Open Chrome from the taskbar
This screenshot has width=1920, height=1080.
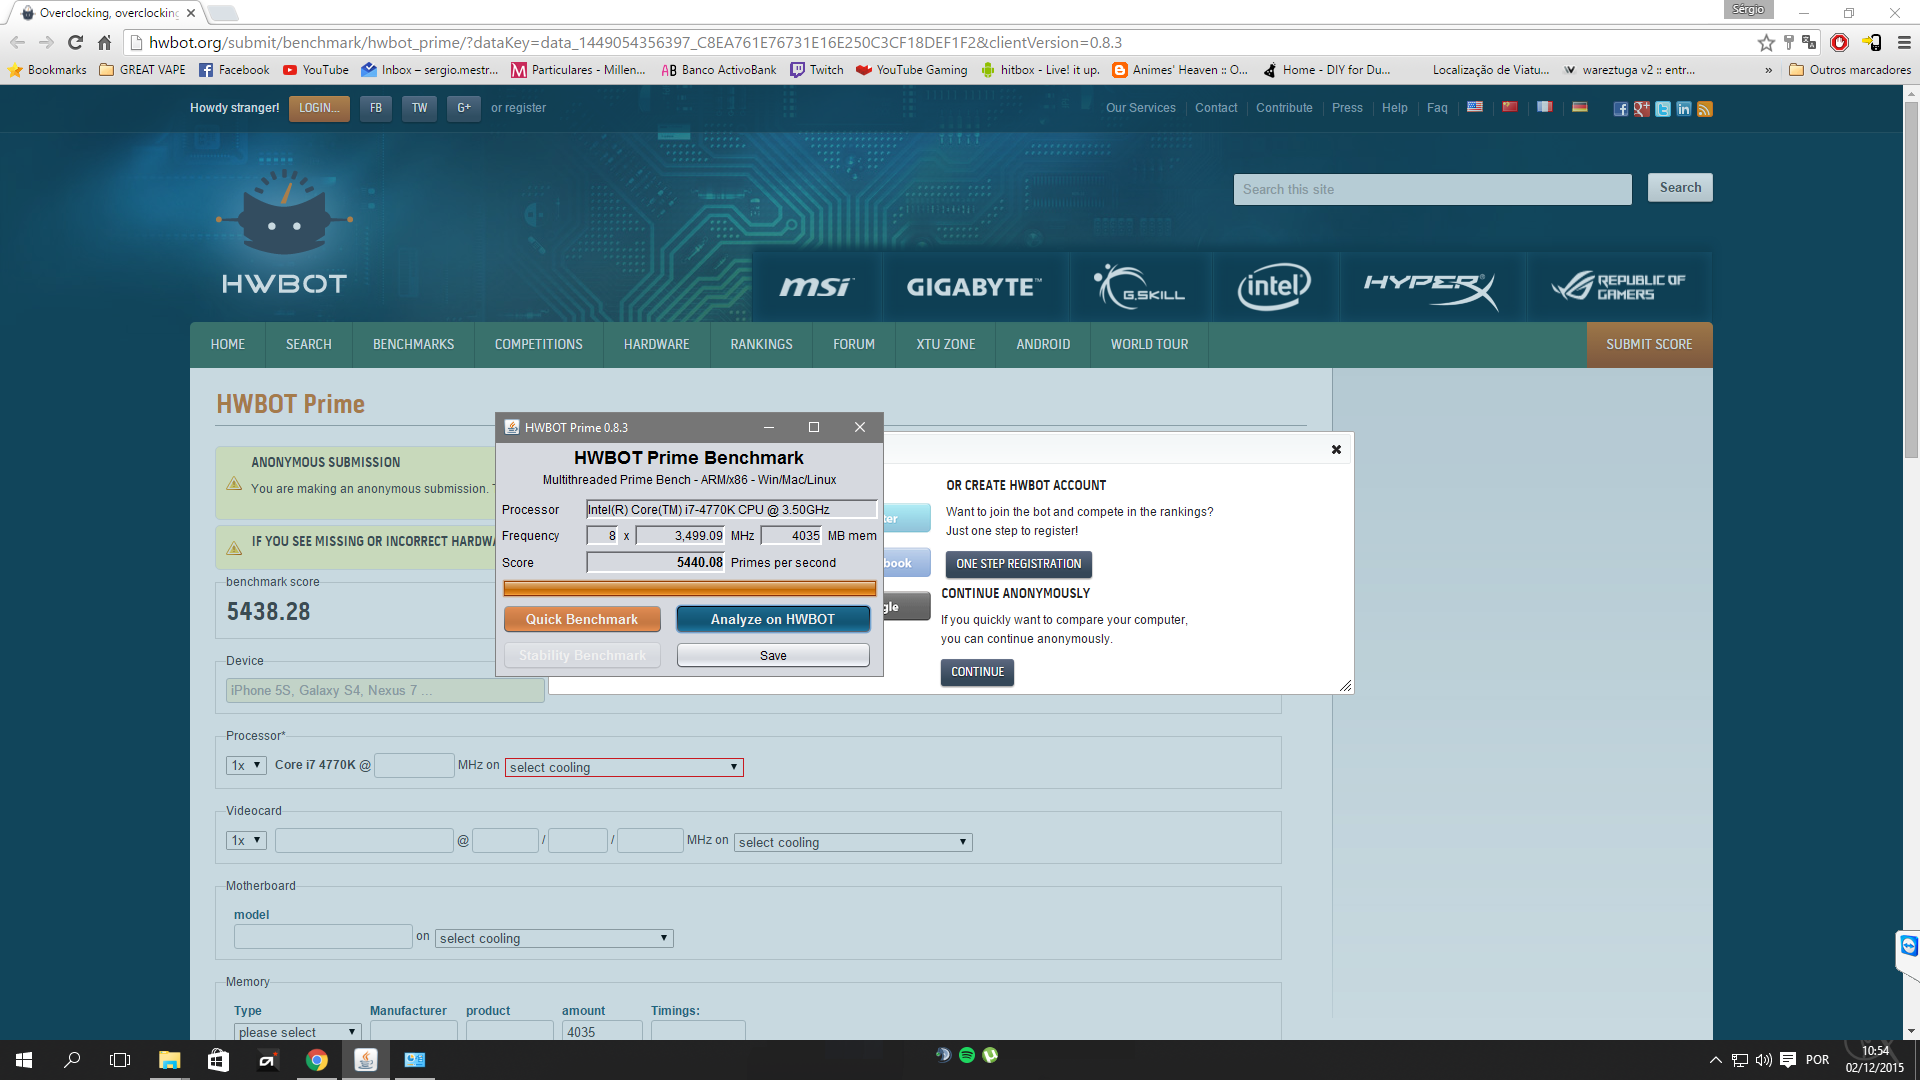[317, 1060]
